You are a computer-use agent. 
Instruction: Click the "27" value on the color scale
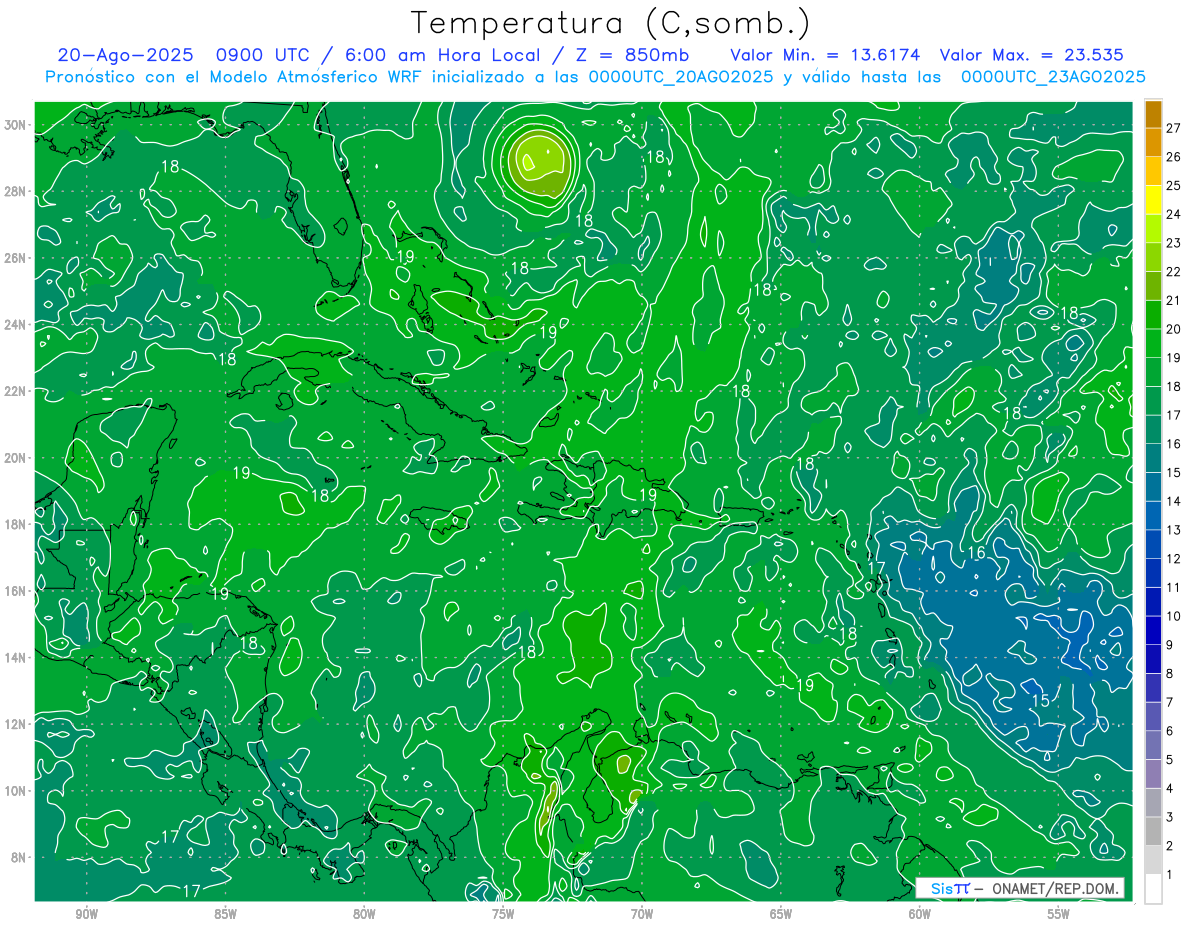pyautogui.click(x=1173, y=128)
